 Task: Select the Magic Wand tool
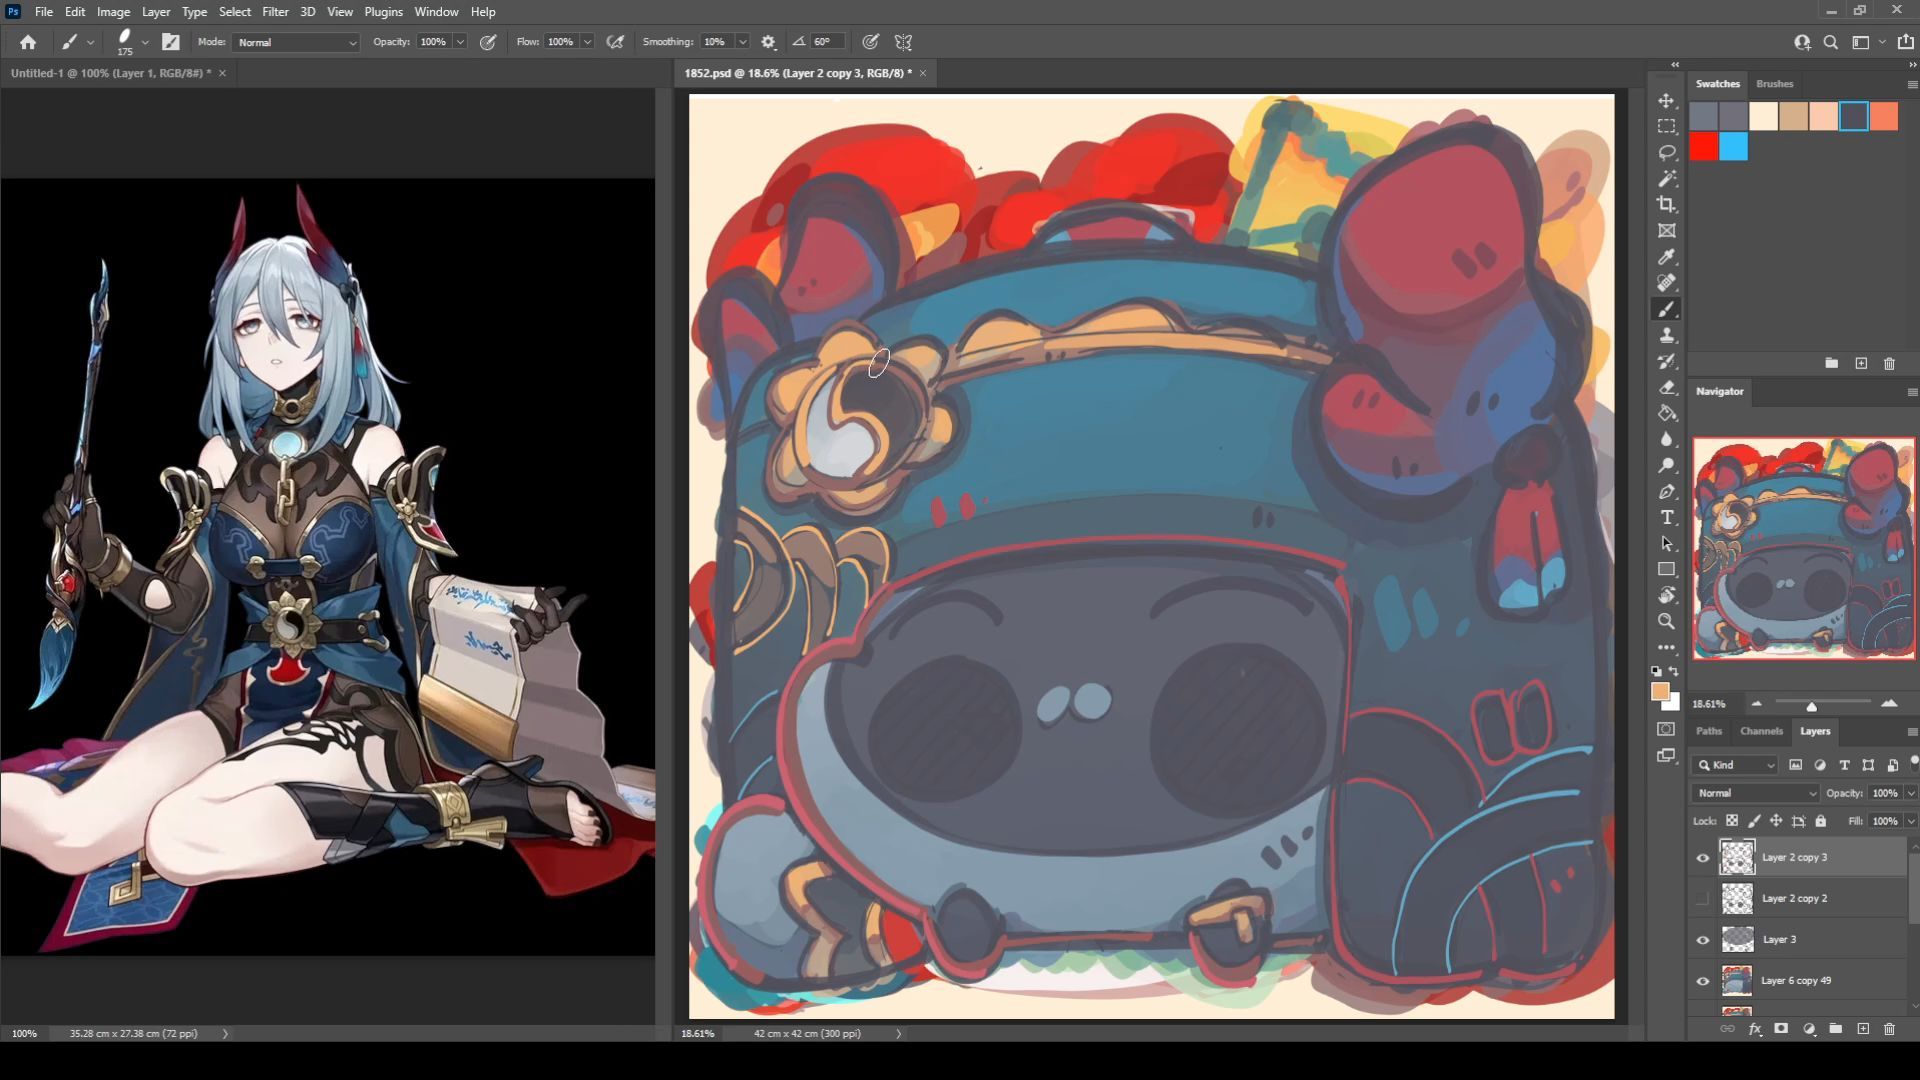[x=1666, y=179]
